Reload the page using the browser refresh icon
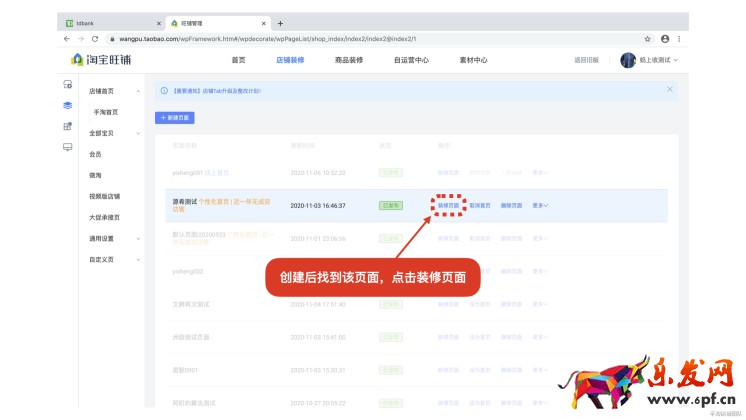The width and height of the screenshot is (746, 420). pos(94,38)
